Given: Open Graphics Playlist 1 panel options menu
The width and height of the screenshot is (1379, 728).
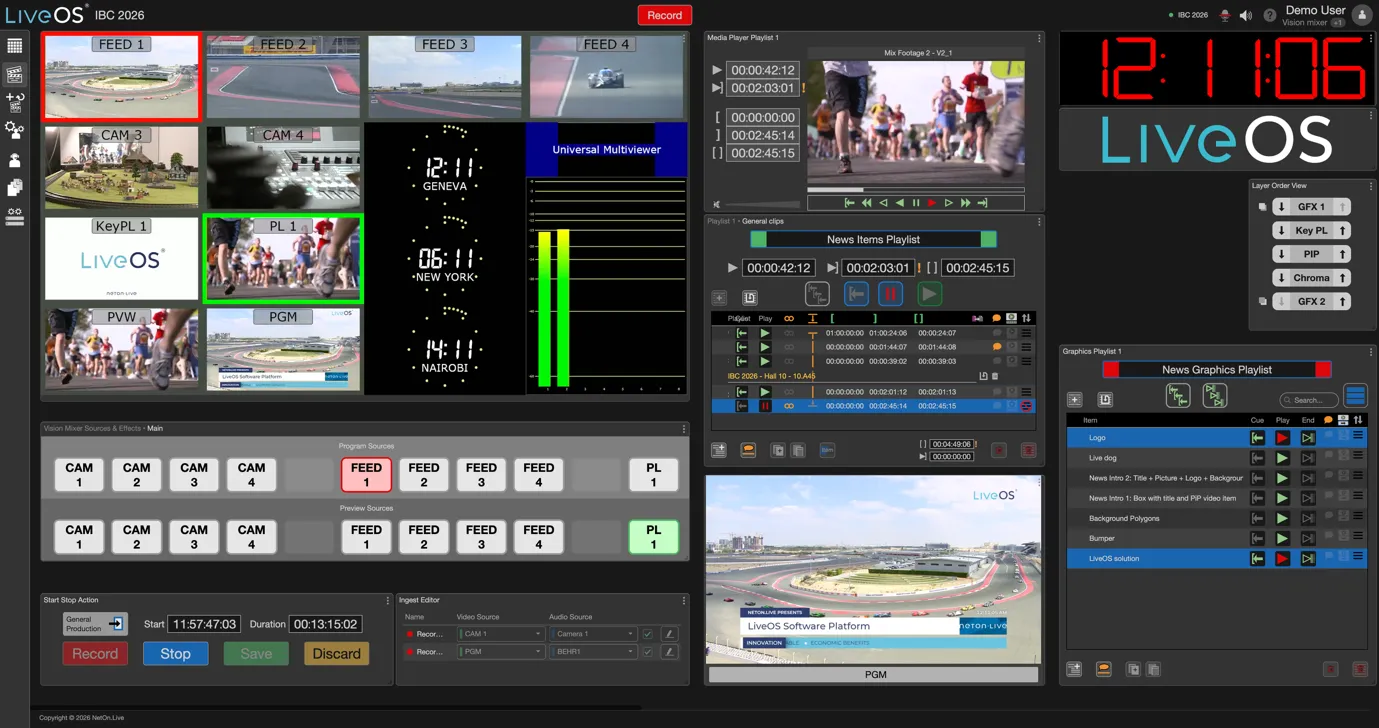Looking at the screenshot, I should (1371, 352).
